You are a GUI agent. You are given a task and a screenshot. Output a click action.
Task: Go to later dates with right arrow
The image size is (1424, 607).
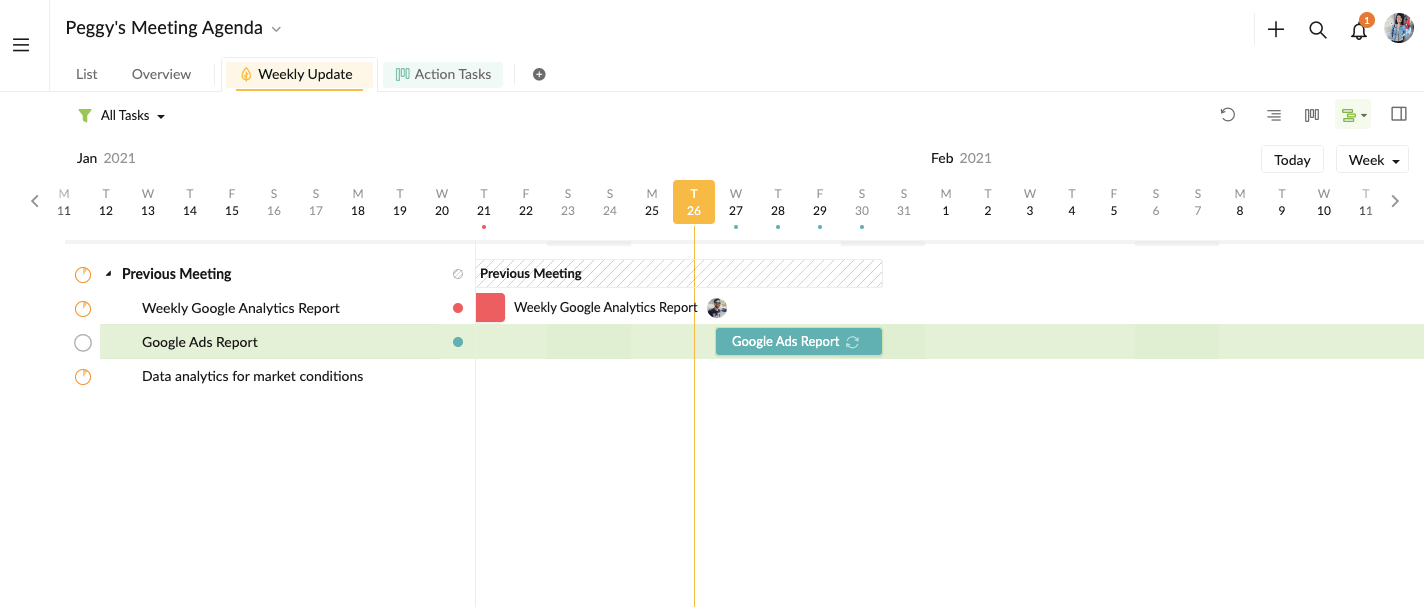coord(1396,201)
